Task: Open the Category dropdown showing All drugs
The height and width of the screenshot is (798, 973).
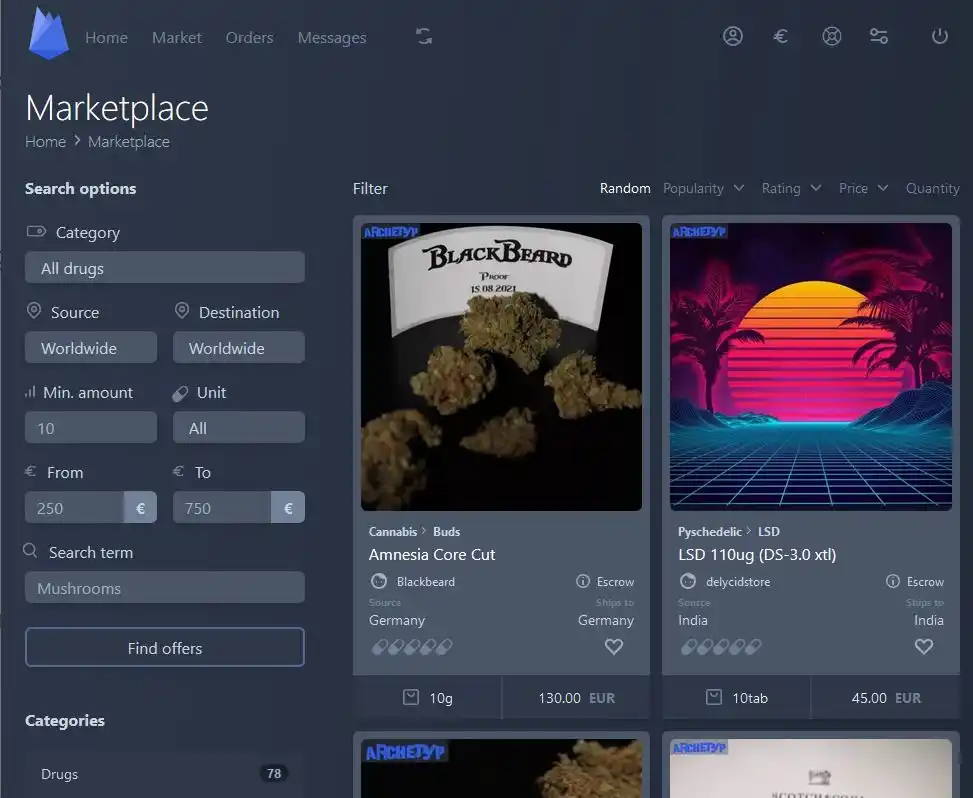Action: 165,268
